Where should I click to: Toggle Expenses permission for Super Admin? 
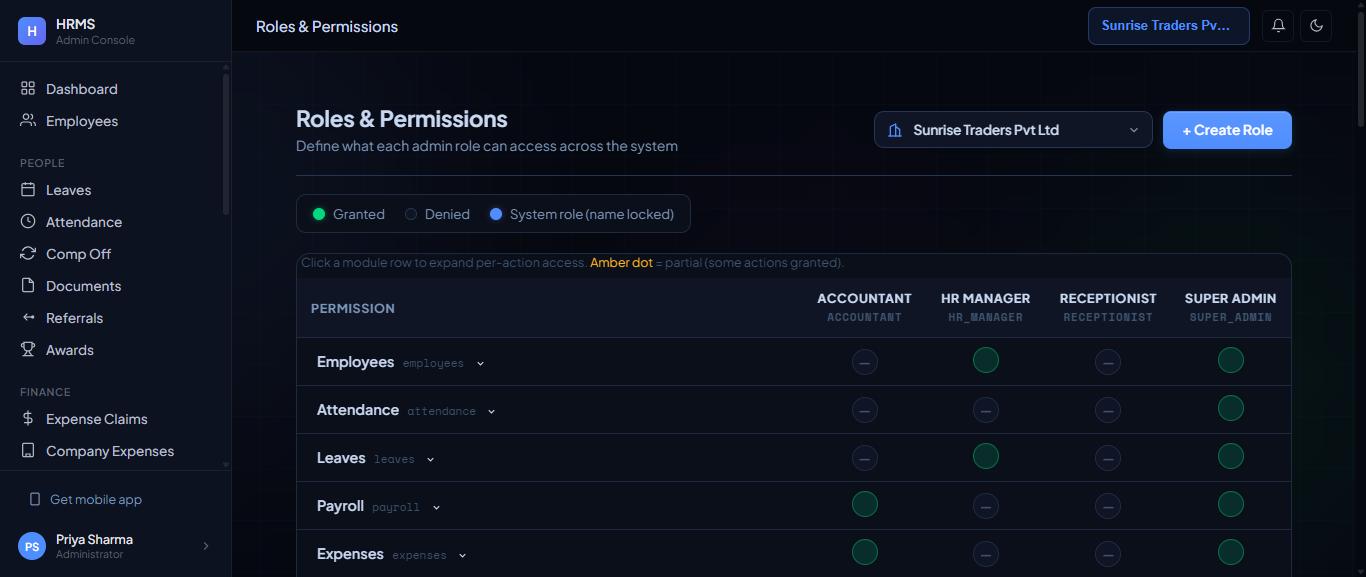pyautogui.click(x=1231, y=552)
